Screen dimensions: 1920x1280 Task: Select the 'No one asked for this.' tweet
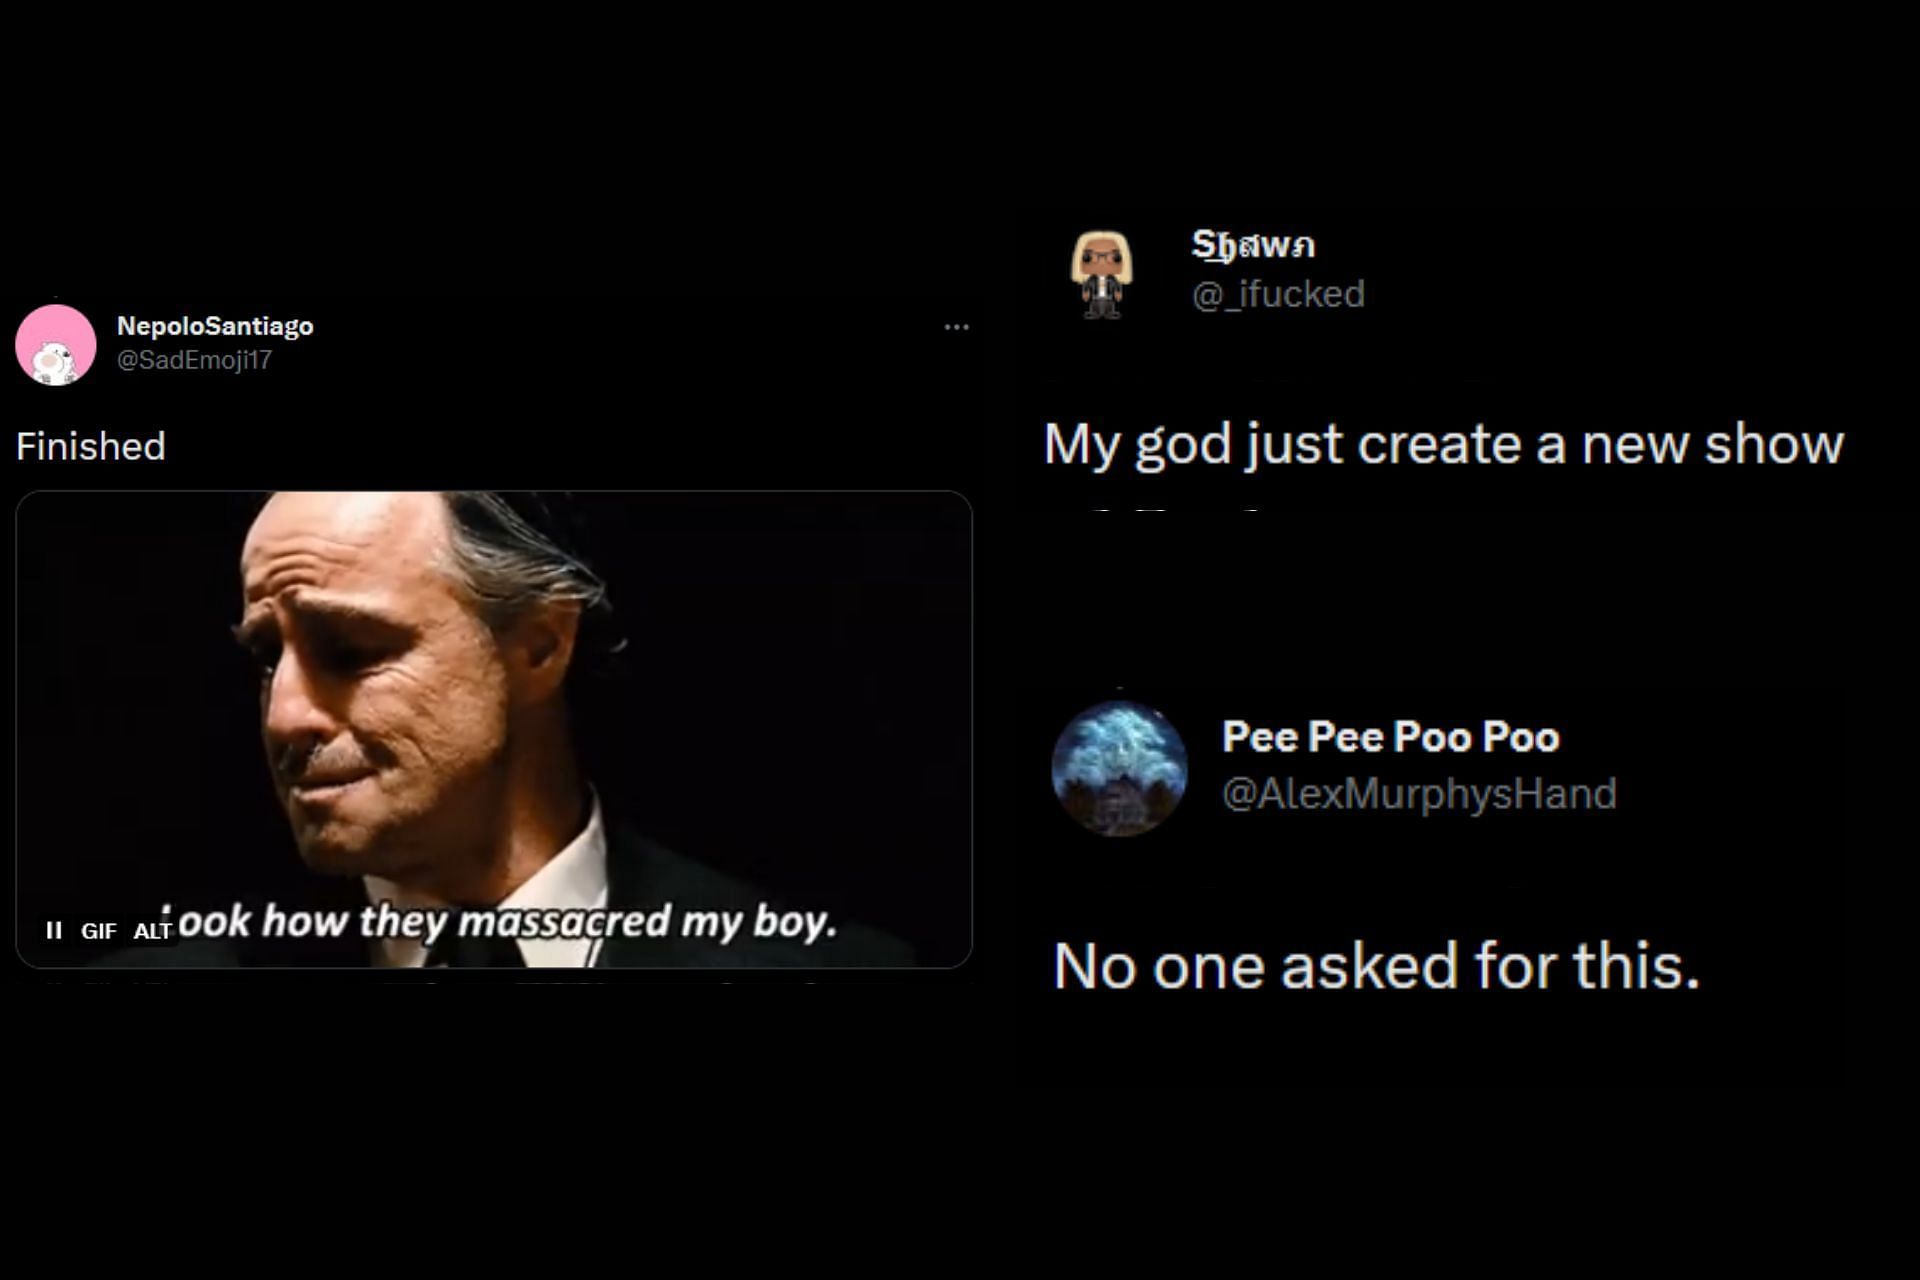[1376, 966]
